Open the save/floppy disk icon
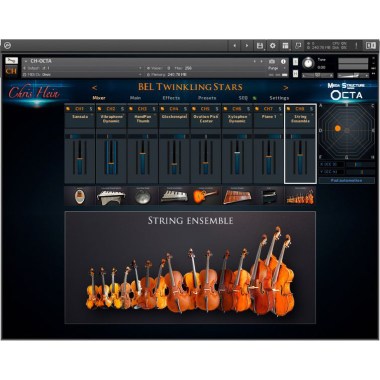This screenshot has height=380, width=380. [260, 46]
